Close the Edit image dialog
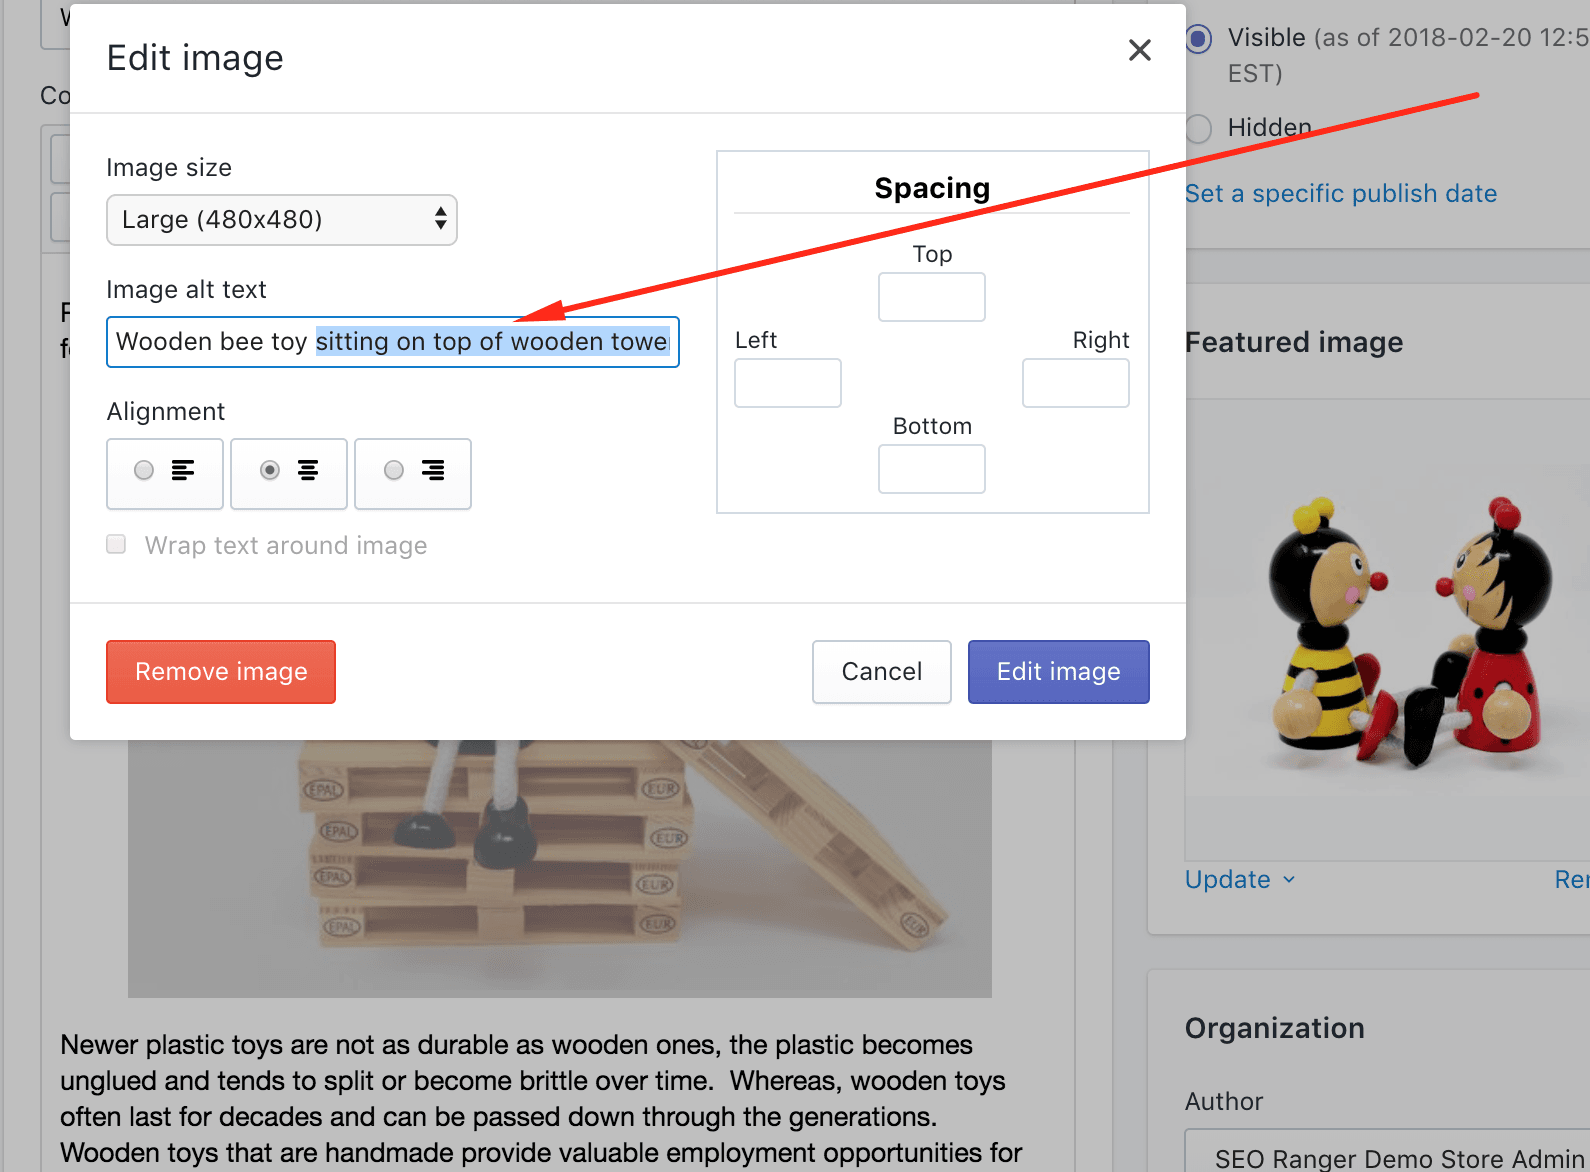Screen dimensions: 1590x1172 tap(1139, 50)
